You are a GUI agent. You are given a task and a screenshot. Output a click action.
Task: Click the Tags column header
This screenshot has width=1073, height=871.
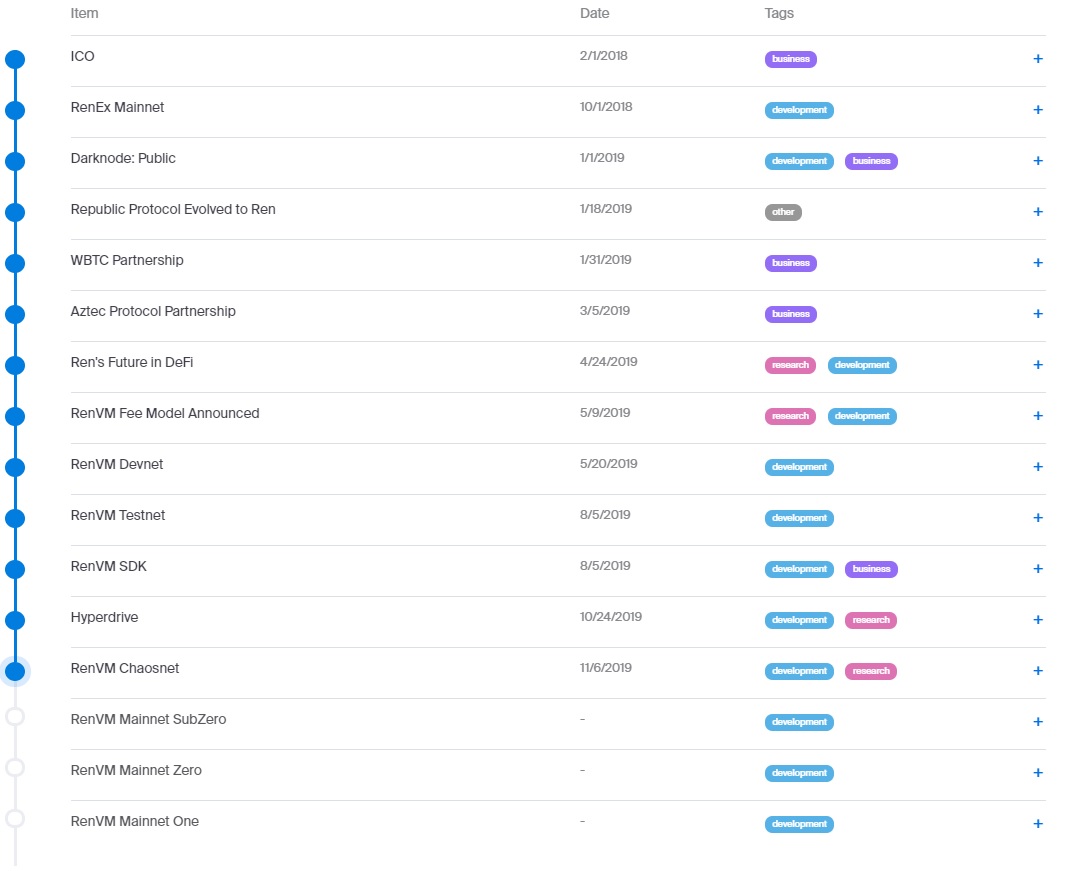click(779, 14)
